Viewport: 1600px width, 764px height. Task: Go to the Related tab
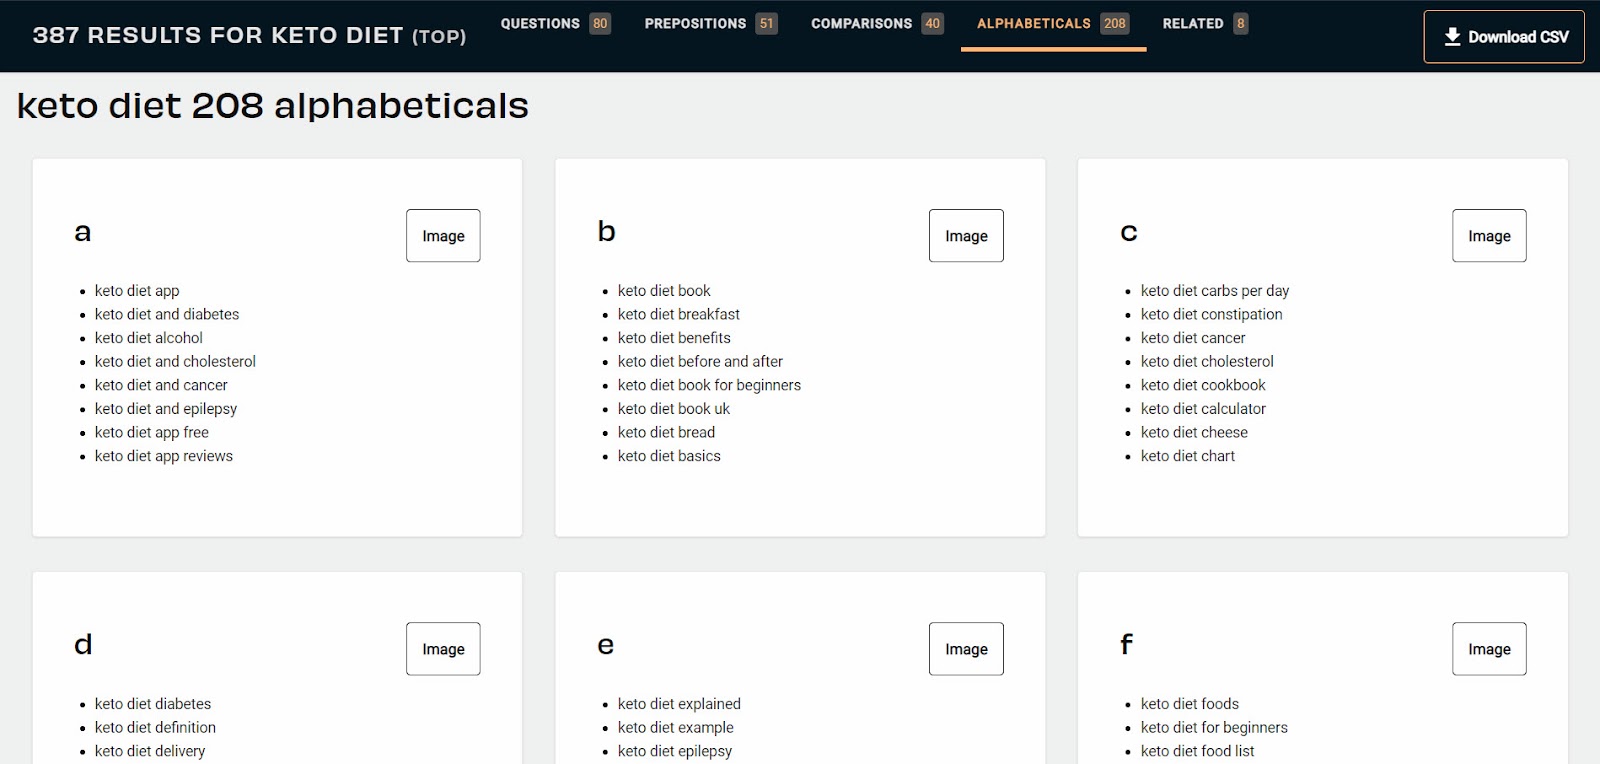click(x=1205, y=23)
